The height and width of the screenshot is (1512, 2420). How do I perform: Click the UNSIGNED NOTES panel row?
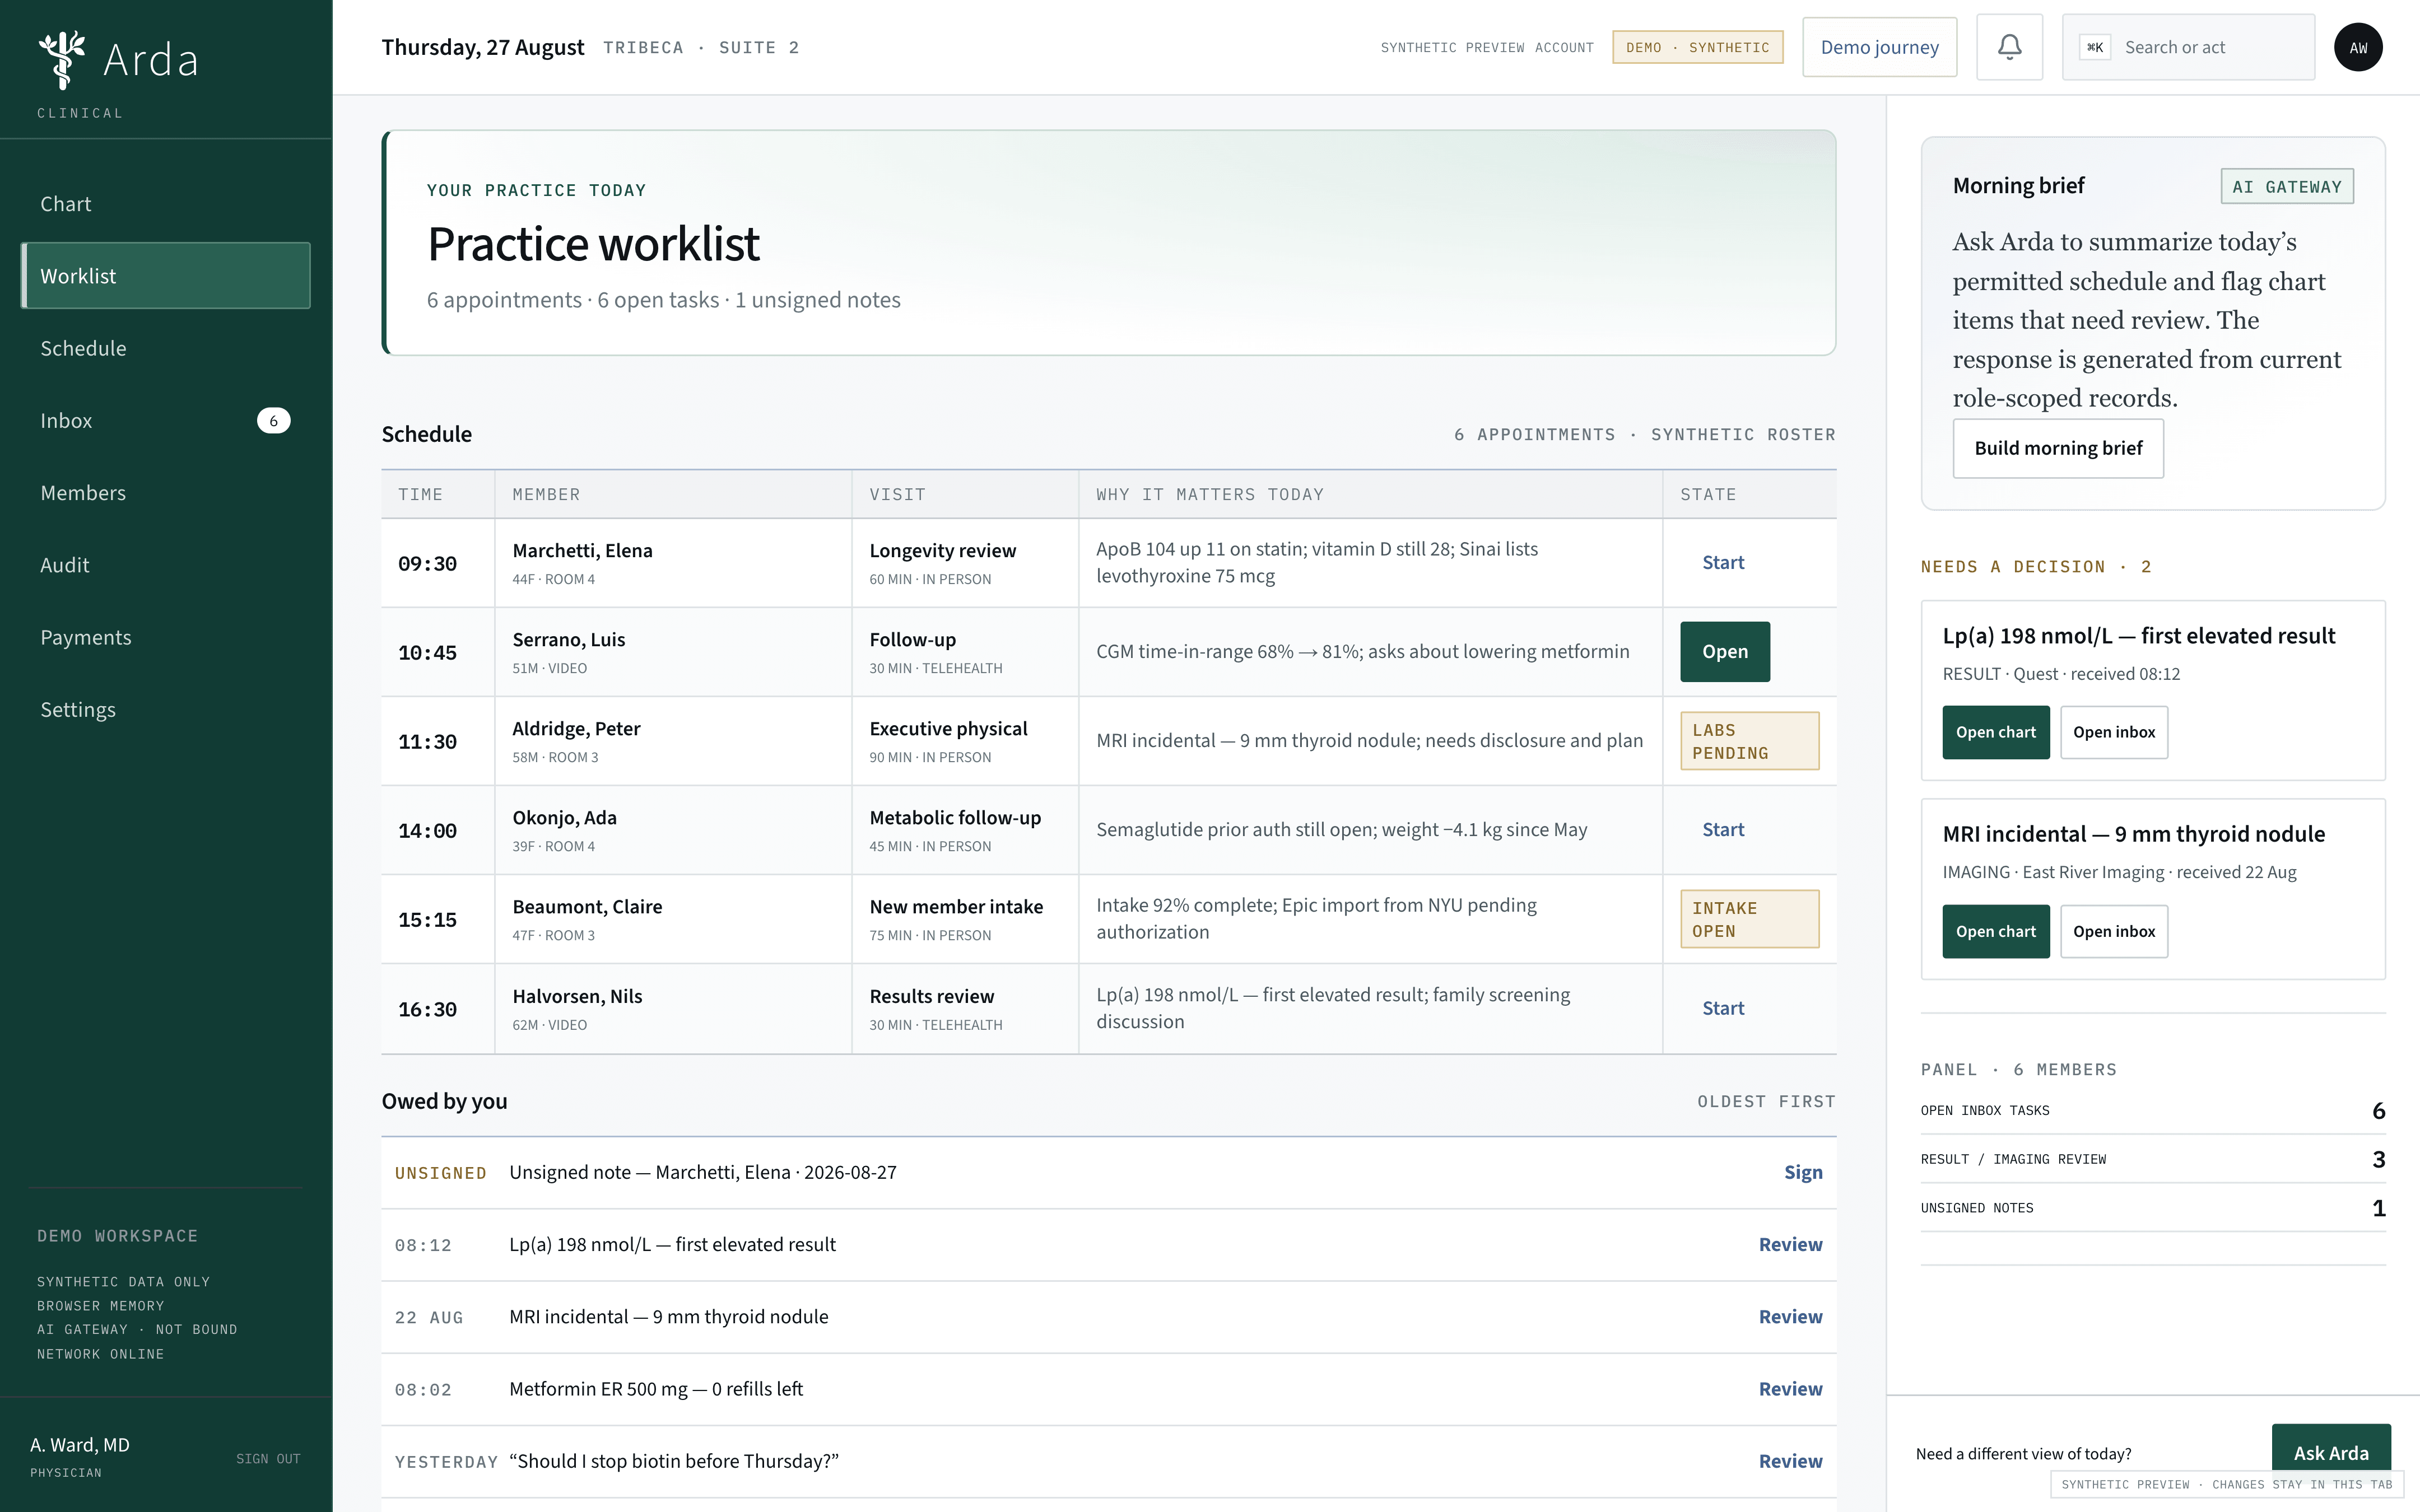pyautogui.click(x=2152, y=1208)
